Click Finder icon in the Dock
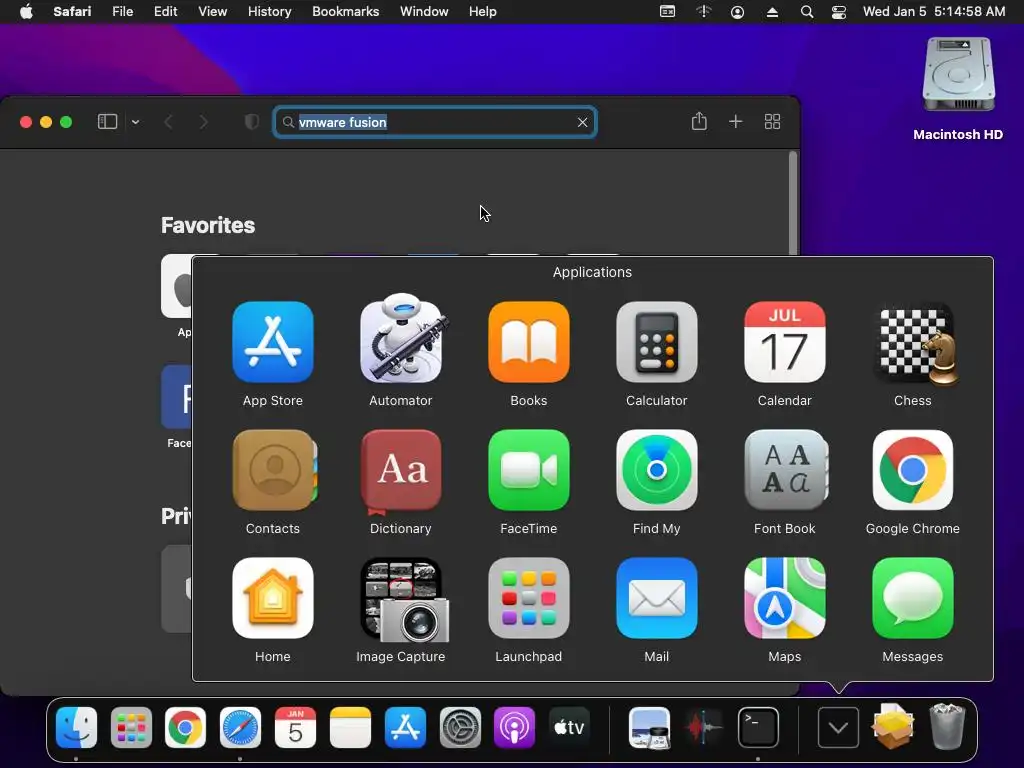The width and height of the screenshot is (1024, 768). tap(76, 727)
